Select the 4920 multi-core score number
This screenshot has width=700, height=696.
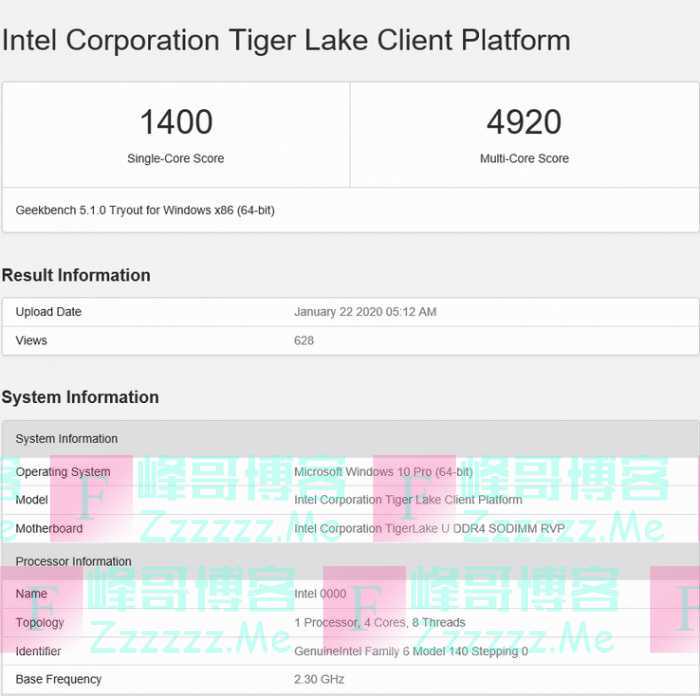pyautogui.click(x=524, y=122)
